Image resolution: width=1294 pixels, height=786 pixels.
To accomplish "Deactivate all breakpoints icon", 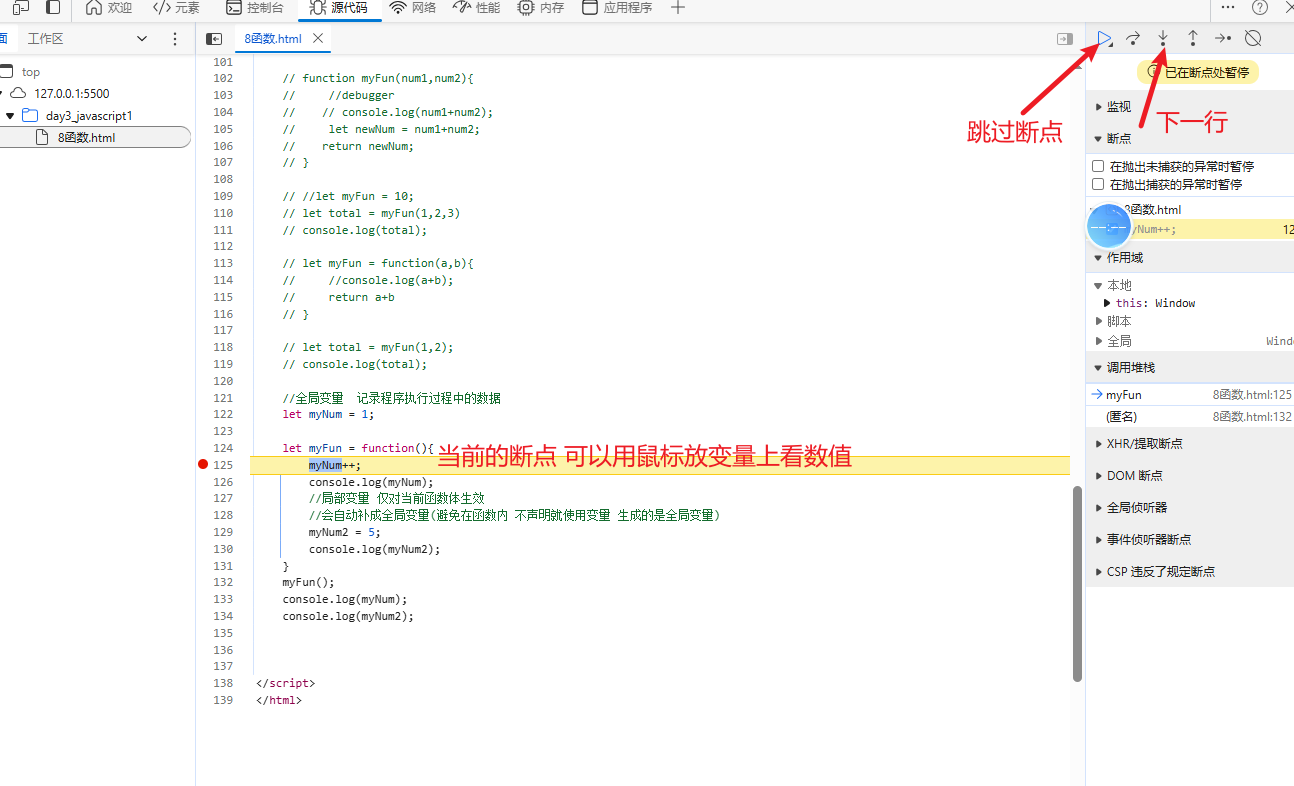I will coord(1253,38).
